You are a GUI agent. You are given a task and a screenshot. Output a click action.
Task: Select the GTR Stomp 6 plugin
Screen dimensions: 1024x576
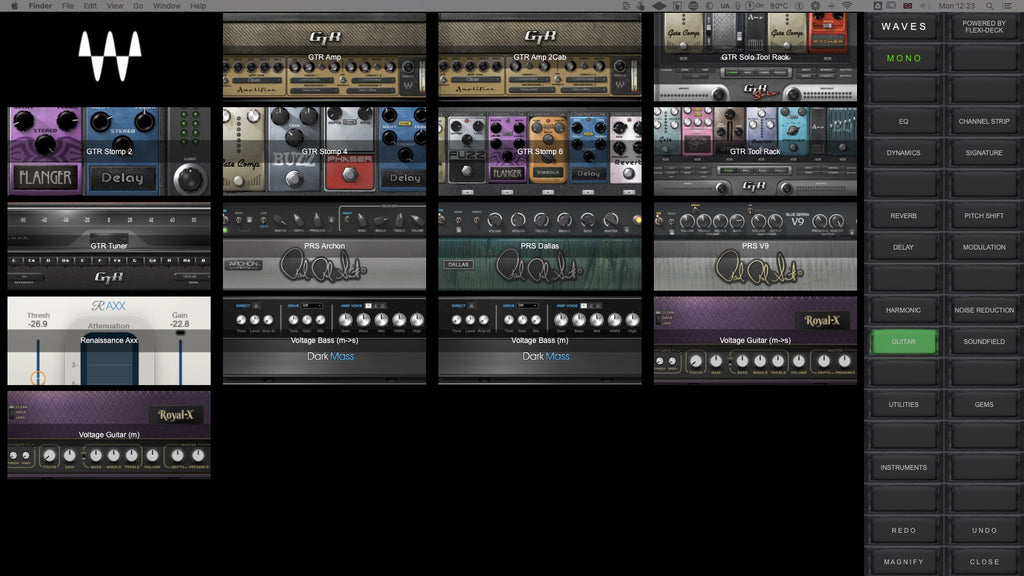click(x=538, y=150)
